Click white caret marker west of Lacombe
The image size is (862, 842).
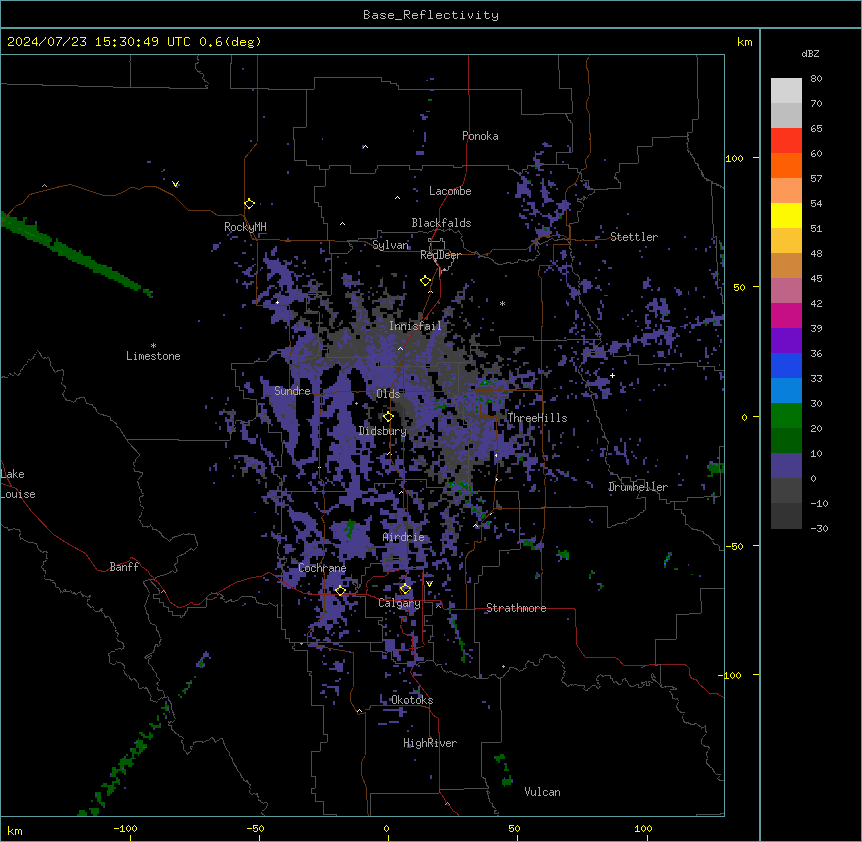397,197
